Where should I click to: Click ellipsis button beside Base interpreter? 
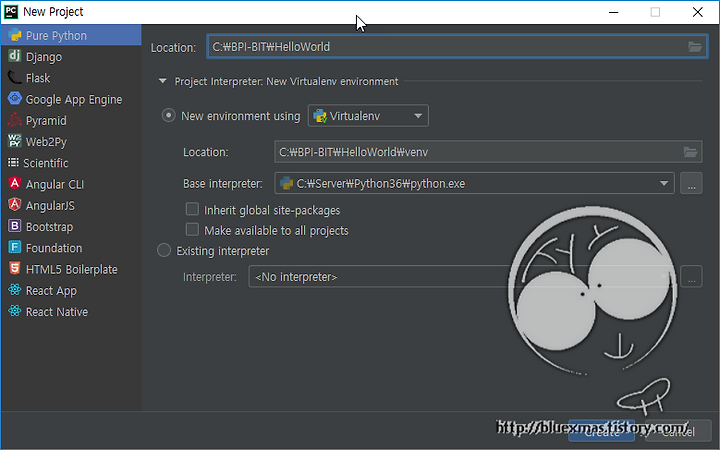pos(691,183)
